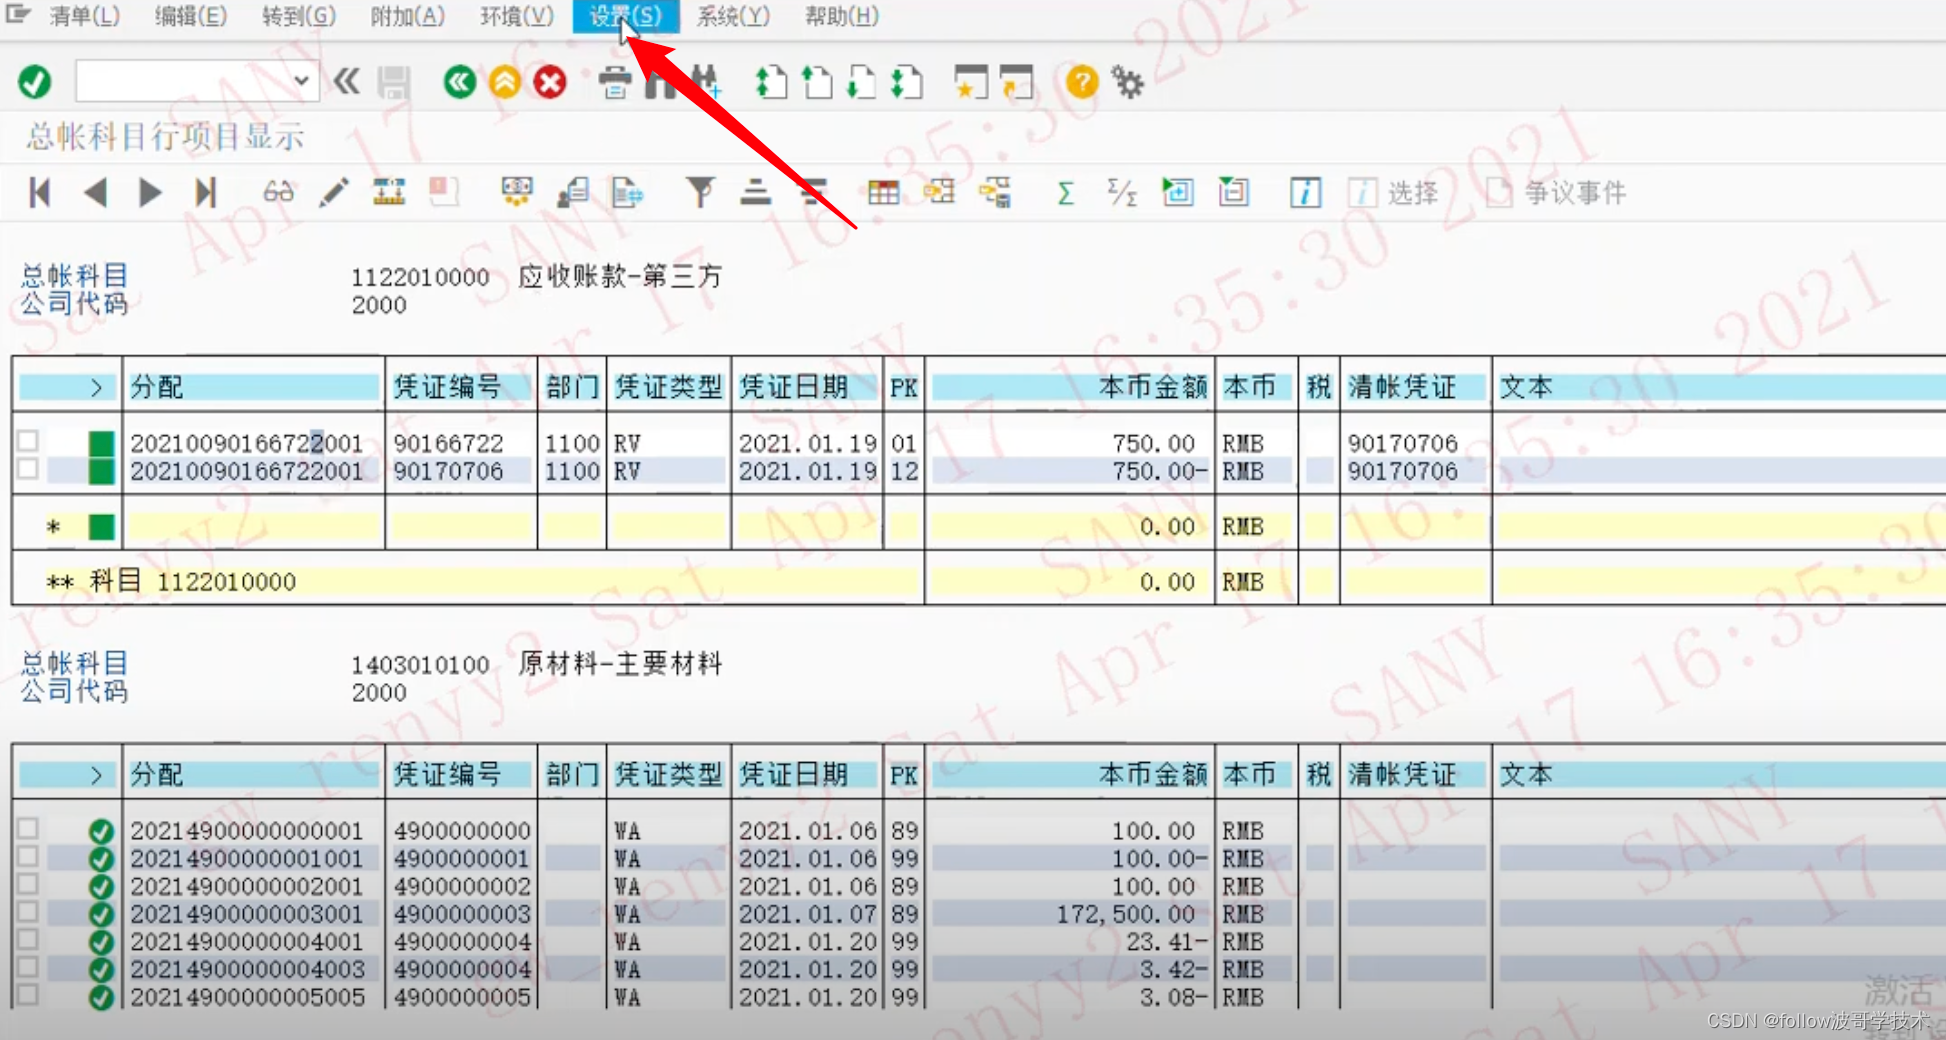Jump to next item arrow

[150, 192]
